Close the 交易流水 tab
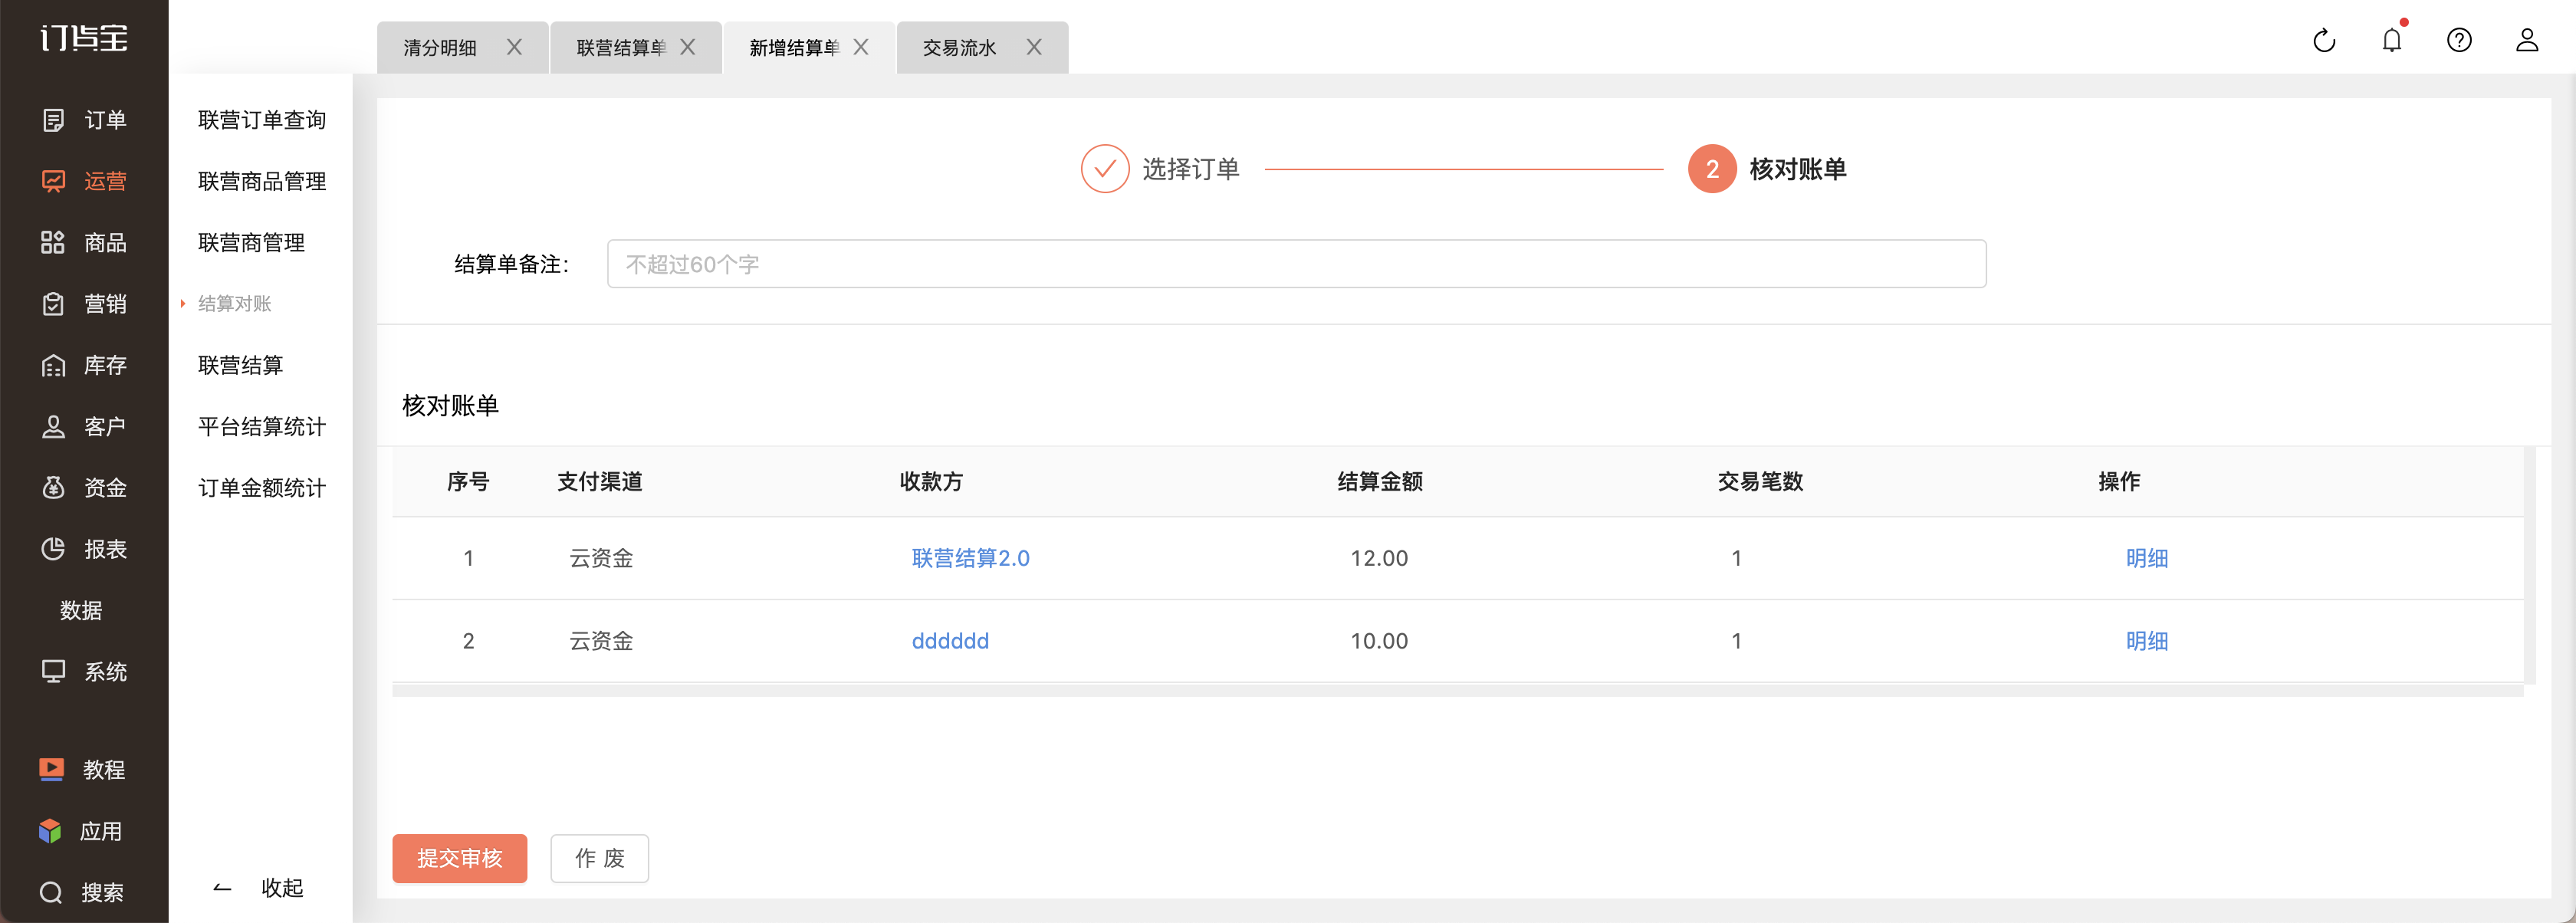2576x923 pixels. coord(1034,47)
